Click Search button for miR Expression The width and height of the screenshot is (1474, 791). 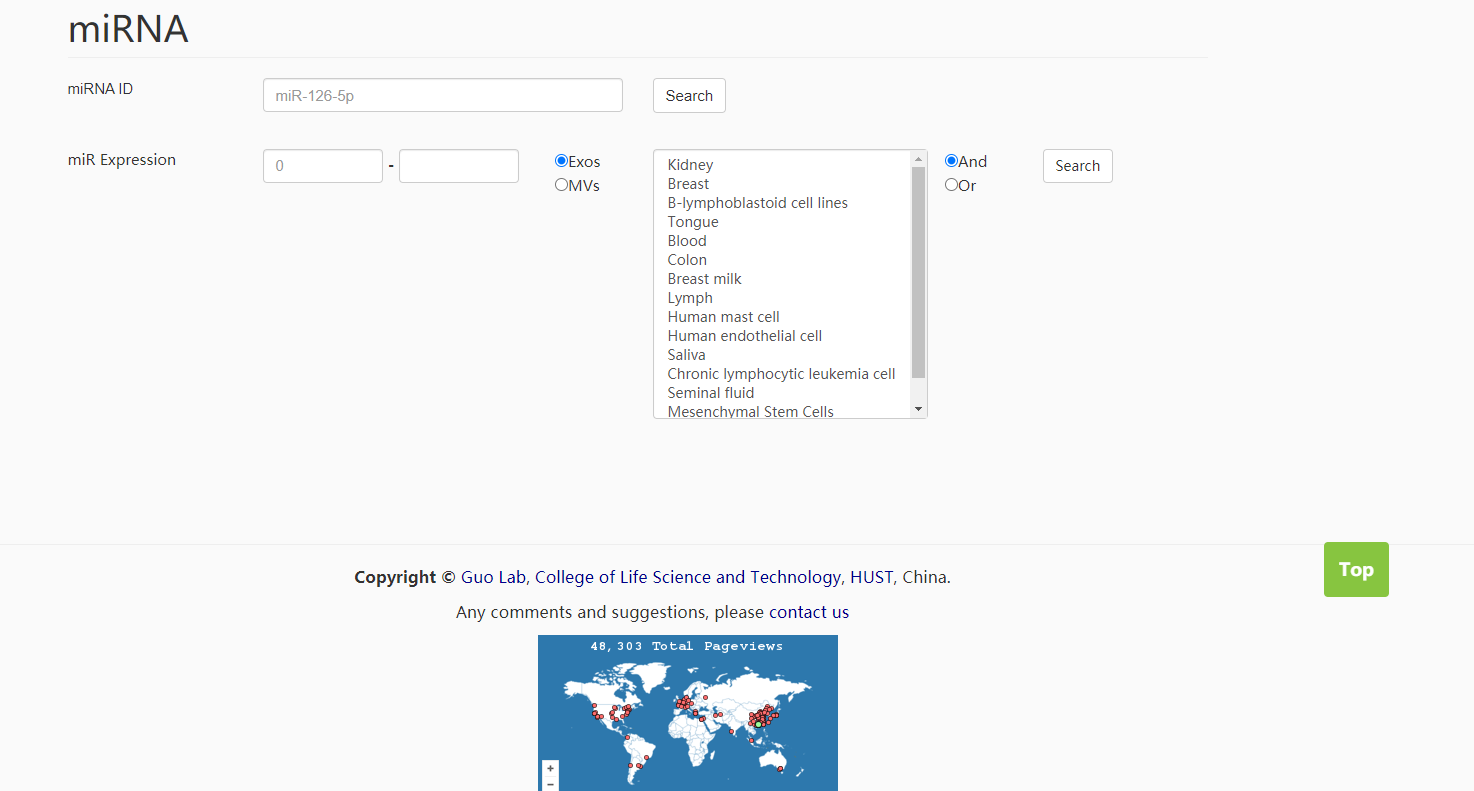[1077, 166]
